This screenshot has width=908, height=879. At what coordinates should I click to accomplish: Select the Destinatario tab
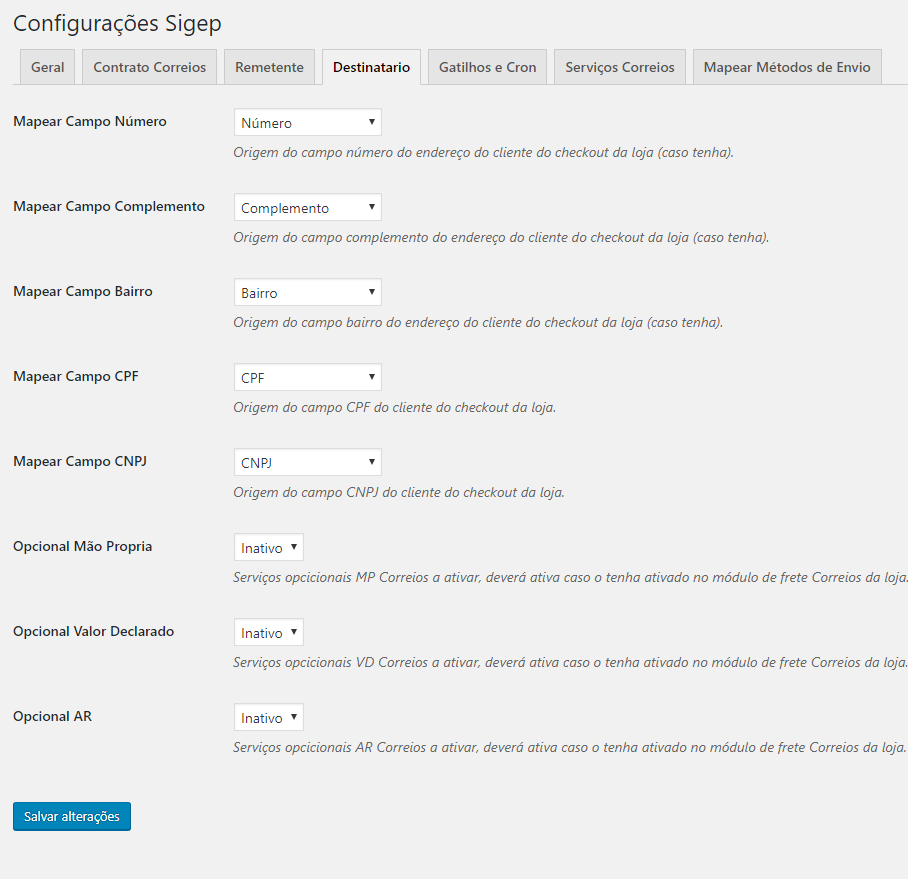pos(371,67)
